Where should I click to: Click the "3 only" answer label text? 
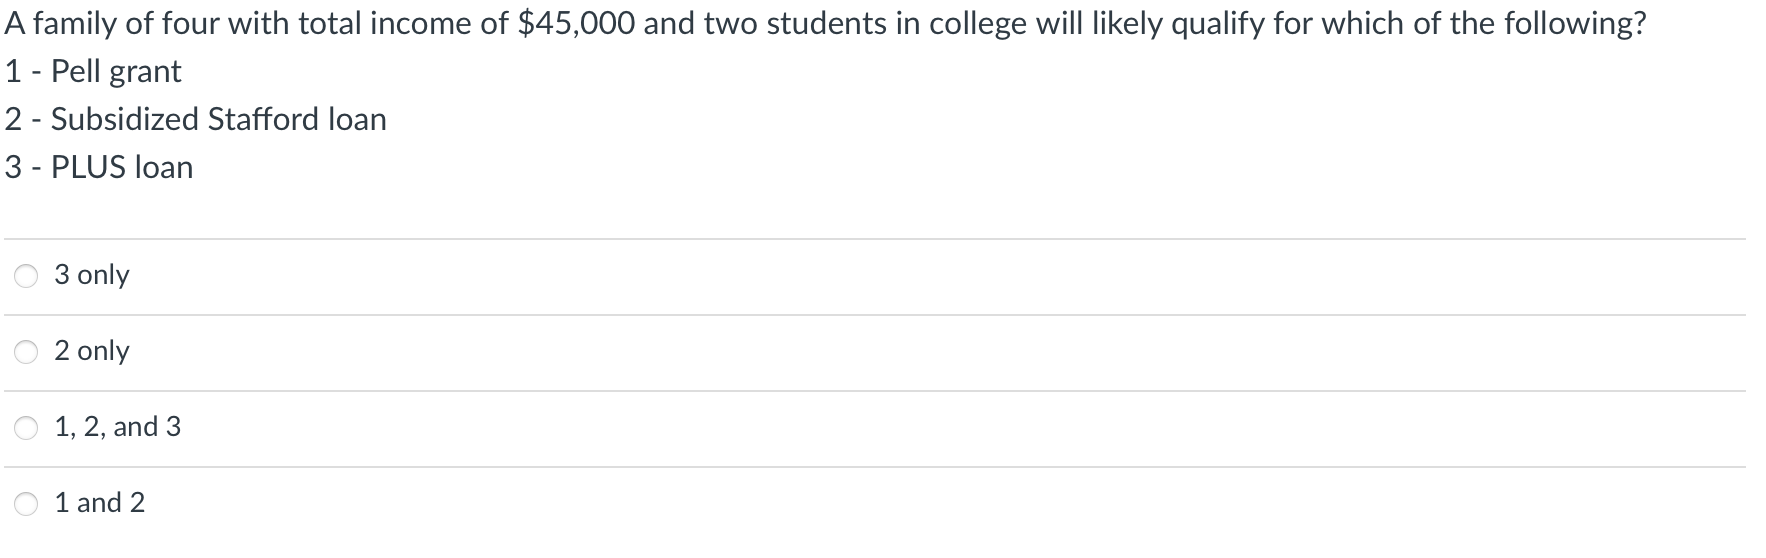click(92, 275)
